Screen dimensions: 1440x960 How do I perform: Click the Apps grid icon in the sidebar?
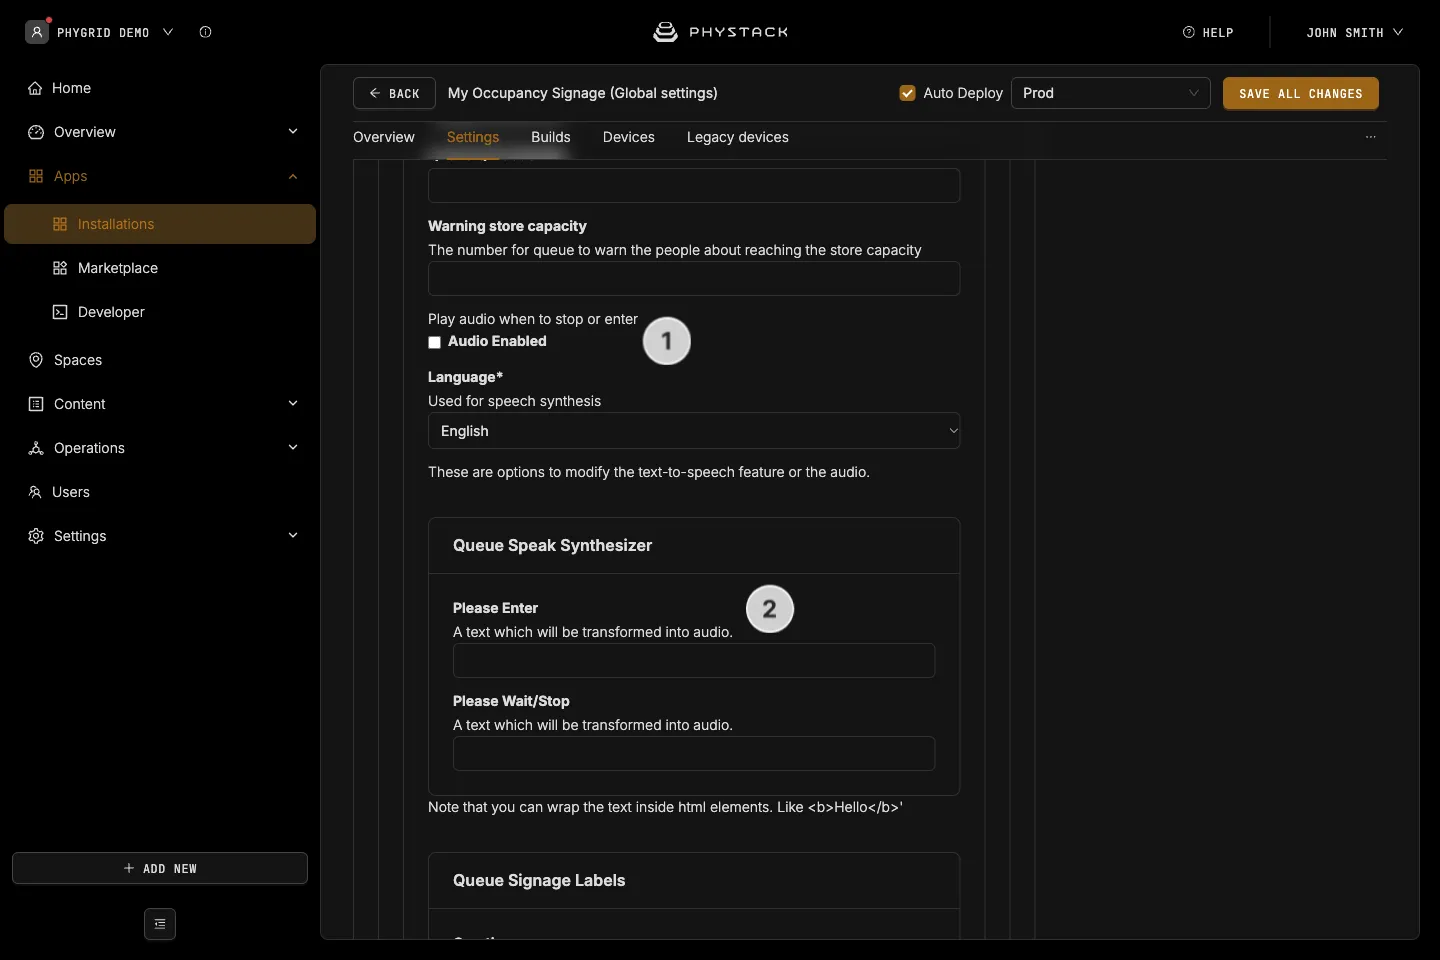36,176
